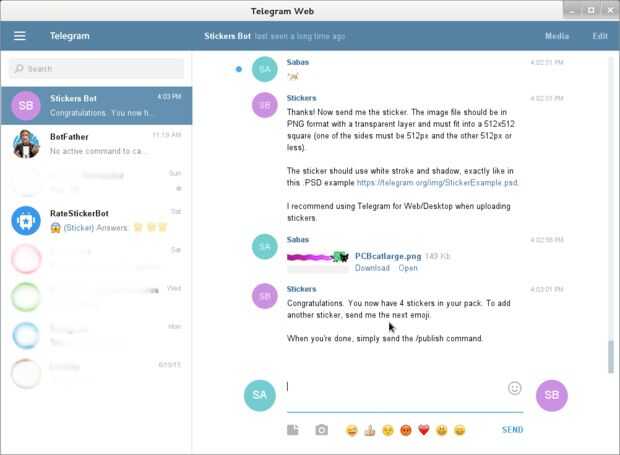Viewport: 620px width, 455px height.
Task: Click 'last seen a long time ago' status
Action: (x=300, y=36)
